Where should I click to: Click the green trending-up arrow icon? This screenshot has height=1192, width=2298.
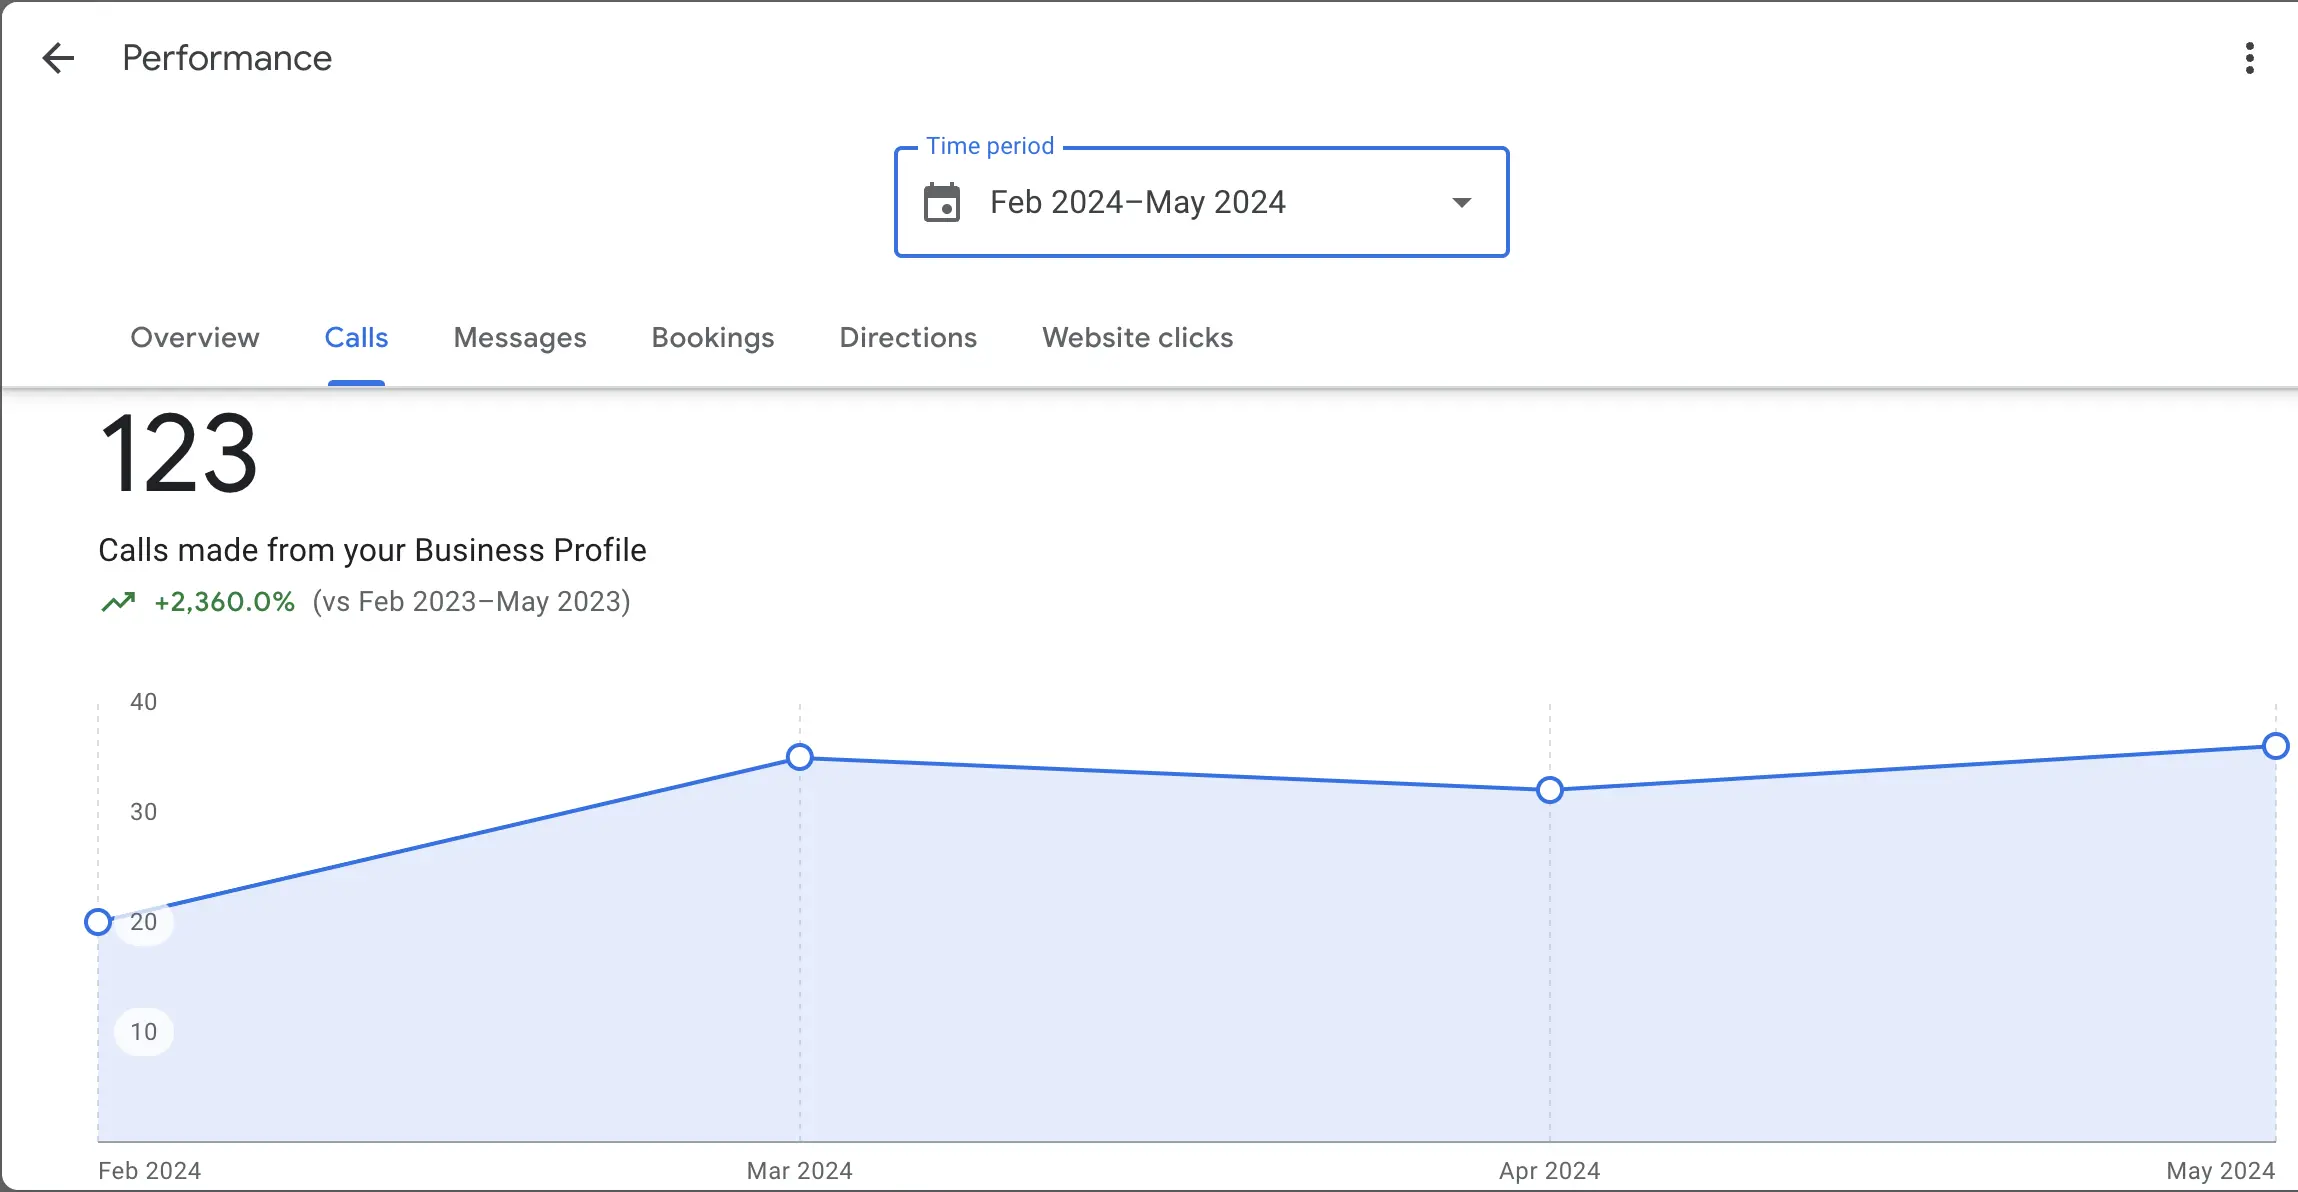118,602
